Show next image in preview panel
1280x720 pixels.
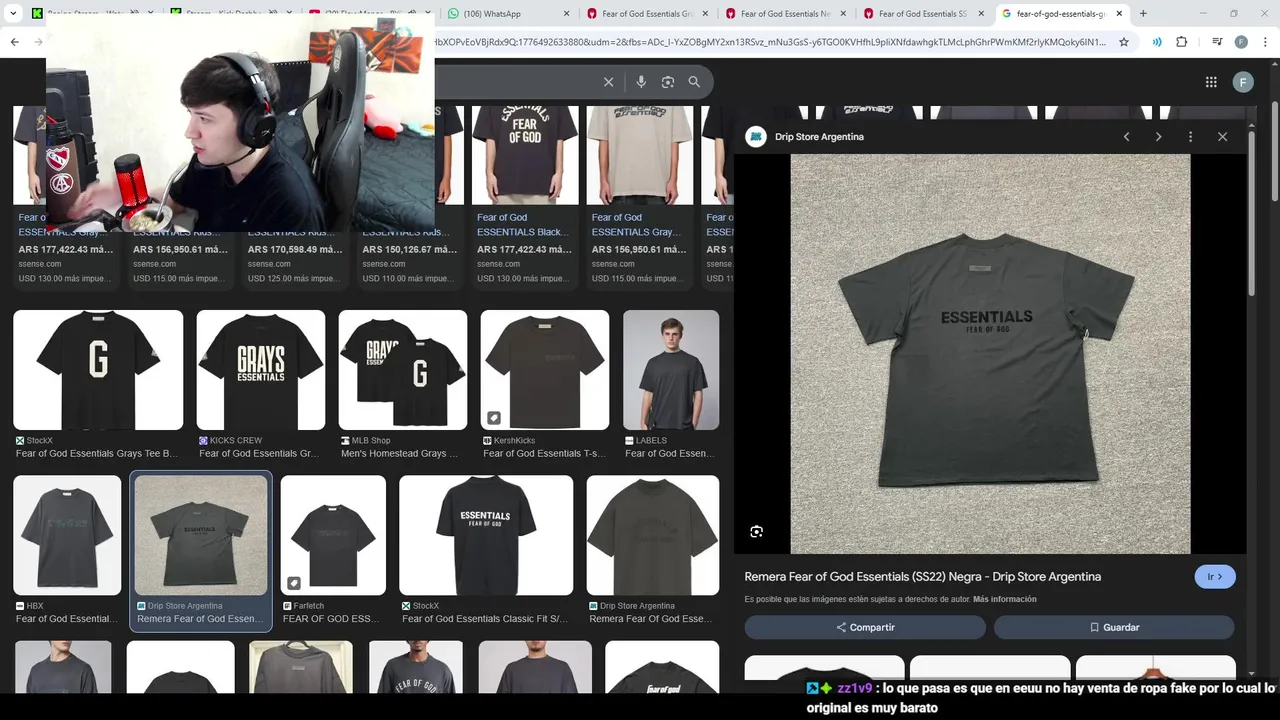[x=1158, y=137]
